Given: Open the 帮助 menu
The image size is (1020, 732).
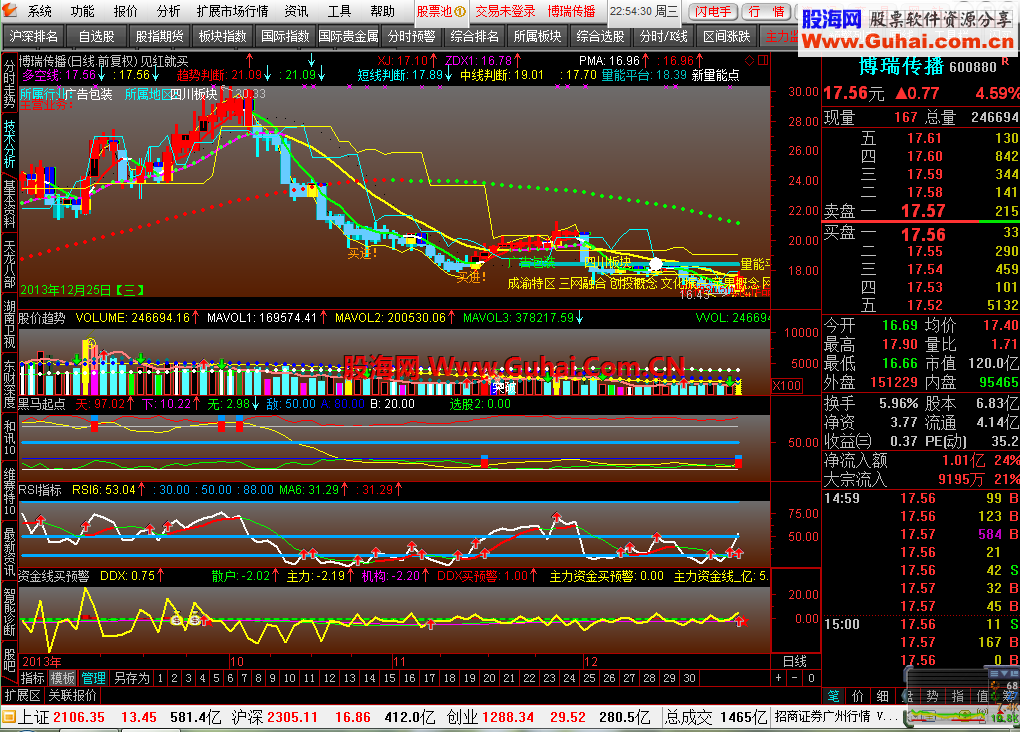Looking at the screenshot, I should pos(382,11).
